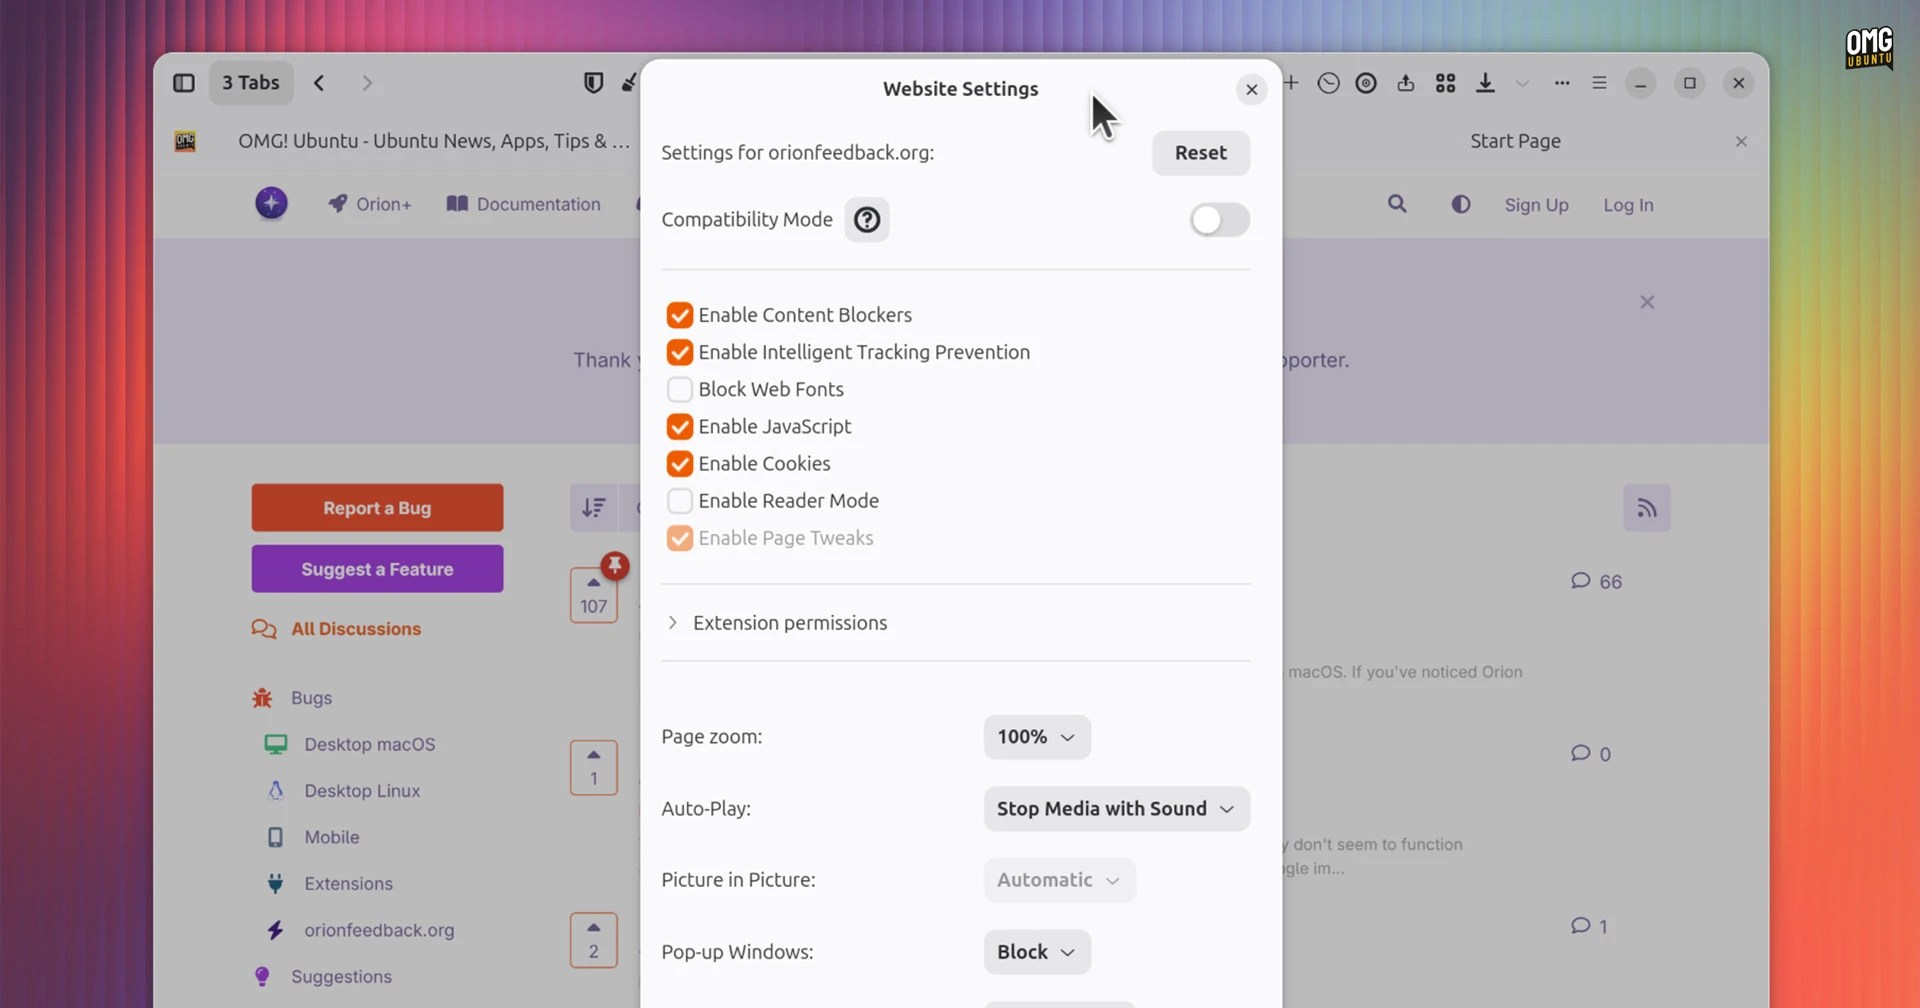Open Picture in Picture Automatic dropdown

[x=1059, y=880]
